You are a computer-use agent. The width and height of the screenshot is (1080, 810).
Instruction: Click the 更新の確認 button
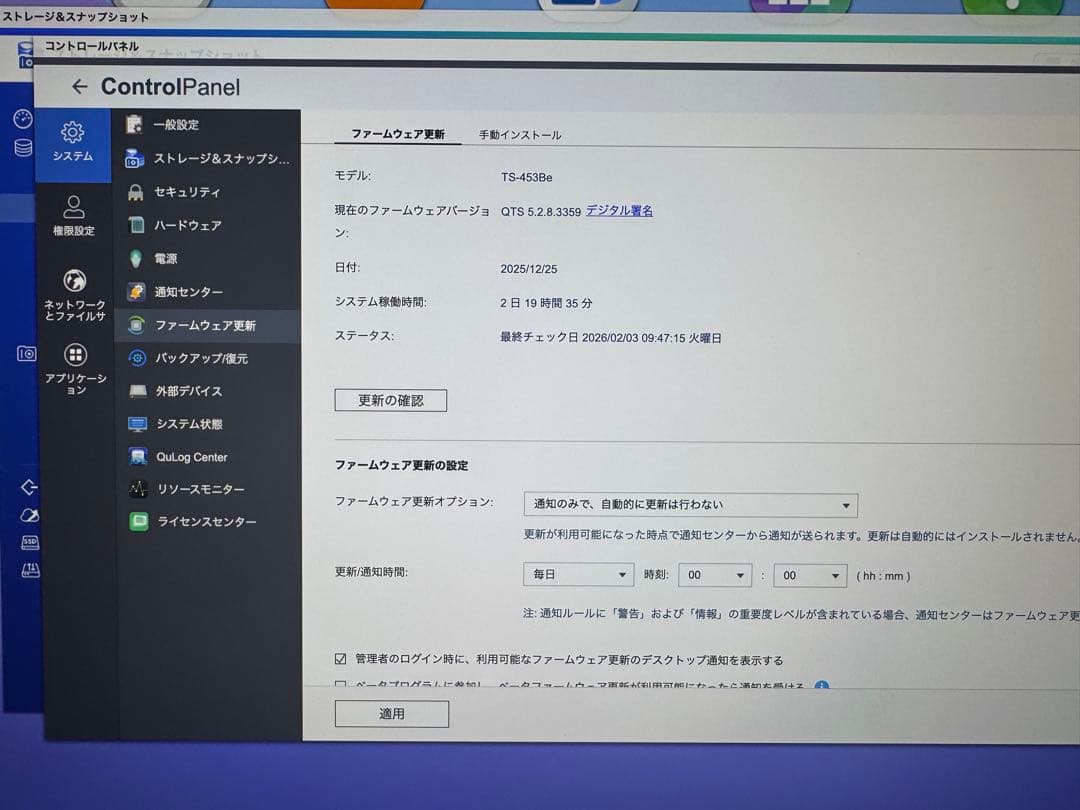(x=391, y=400)
